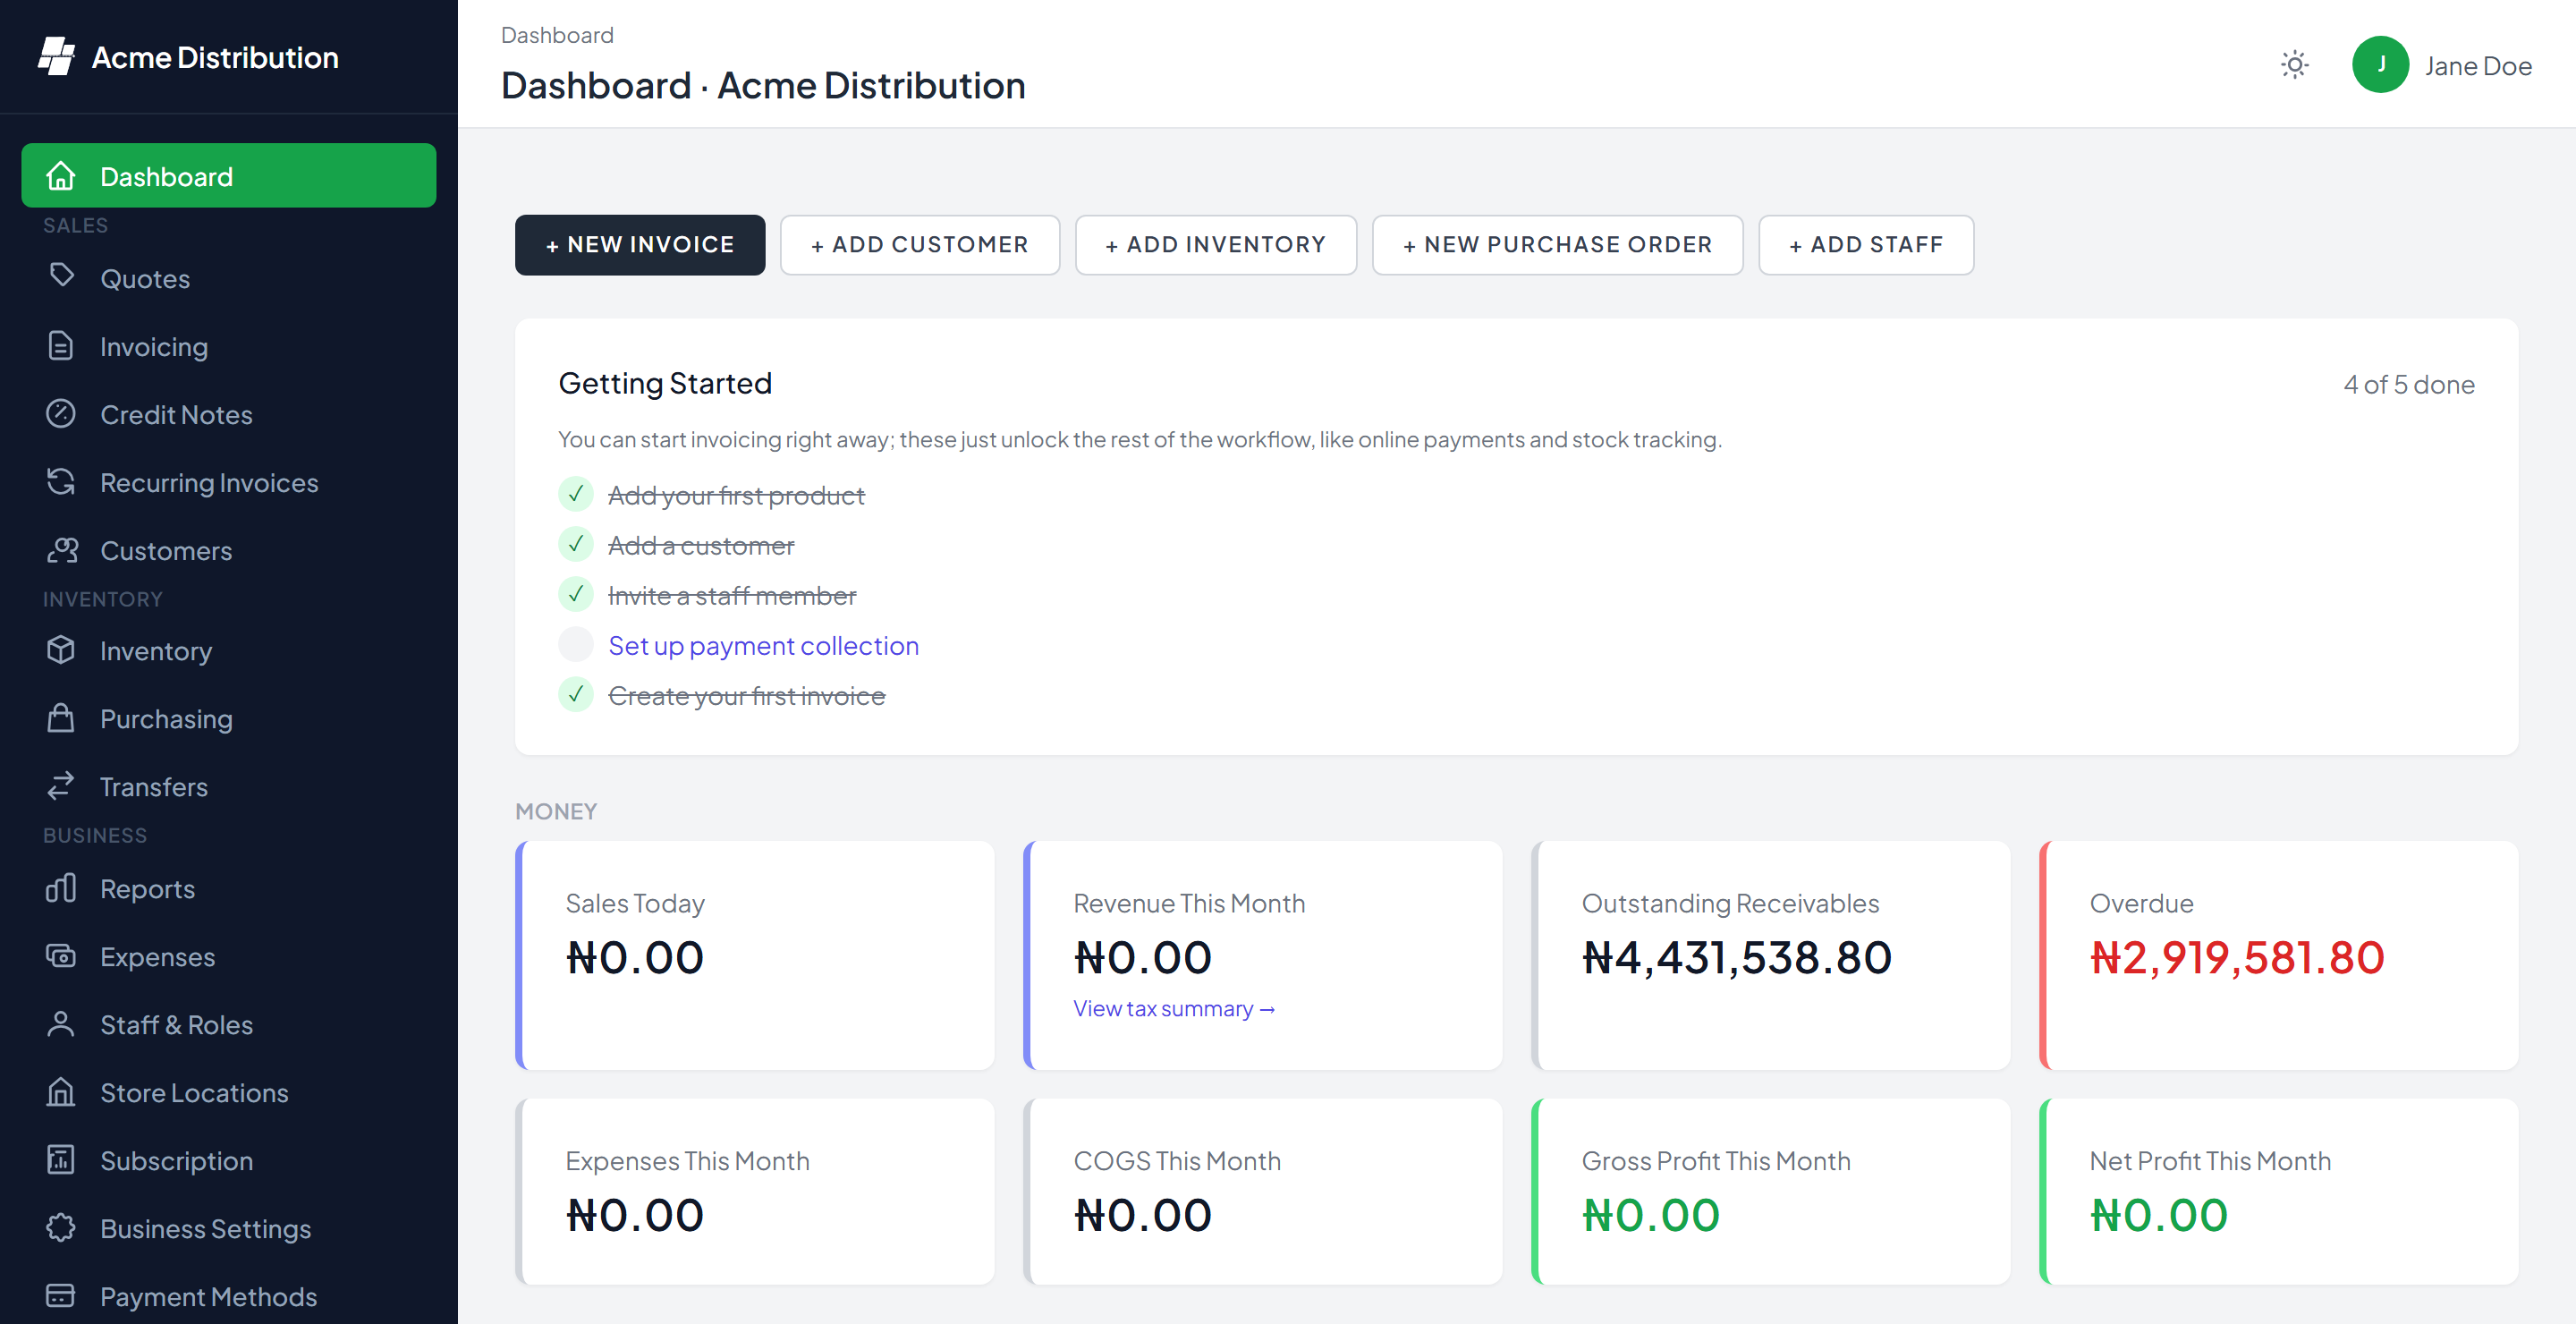
Task: Click the + ADD CUSTOMER button
Action: coord(920,245)
